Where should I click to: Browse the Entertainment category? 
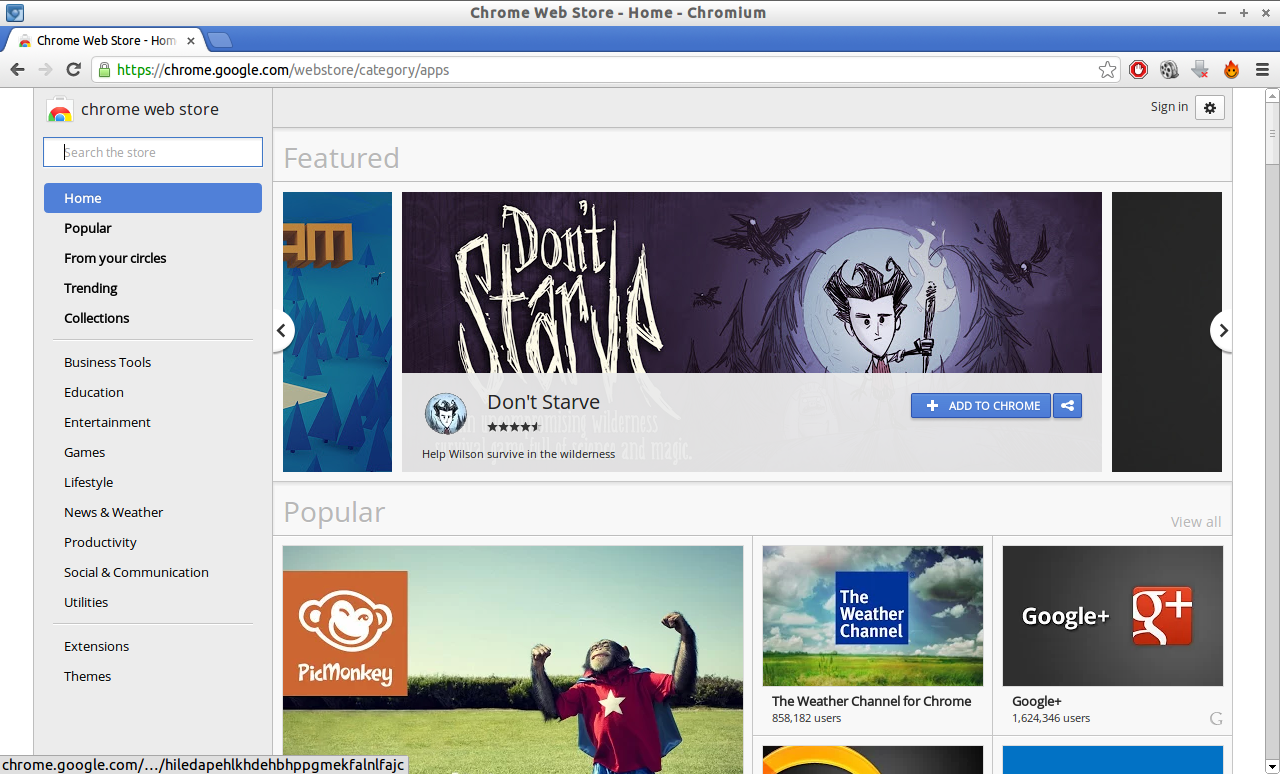(x=108, y=422)
